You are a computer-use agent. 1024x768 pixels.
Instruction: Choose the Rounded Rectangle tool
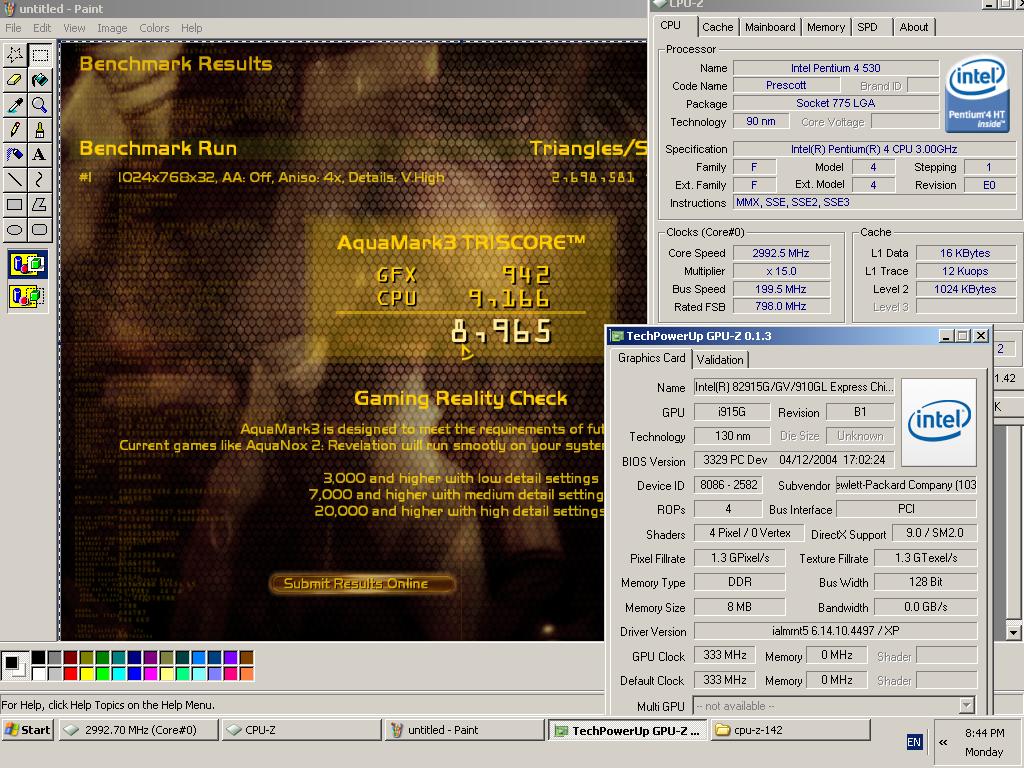coord(40,229)
